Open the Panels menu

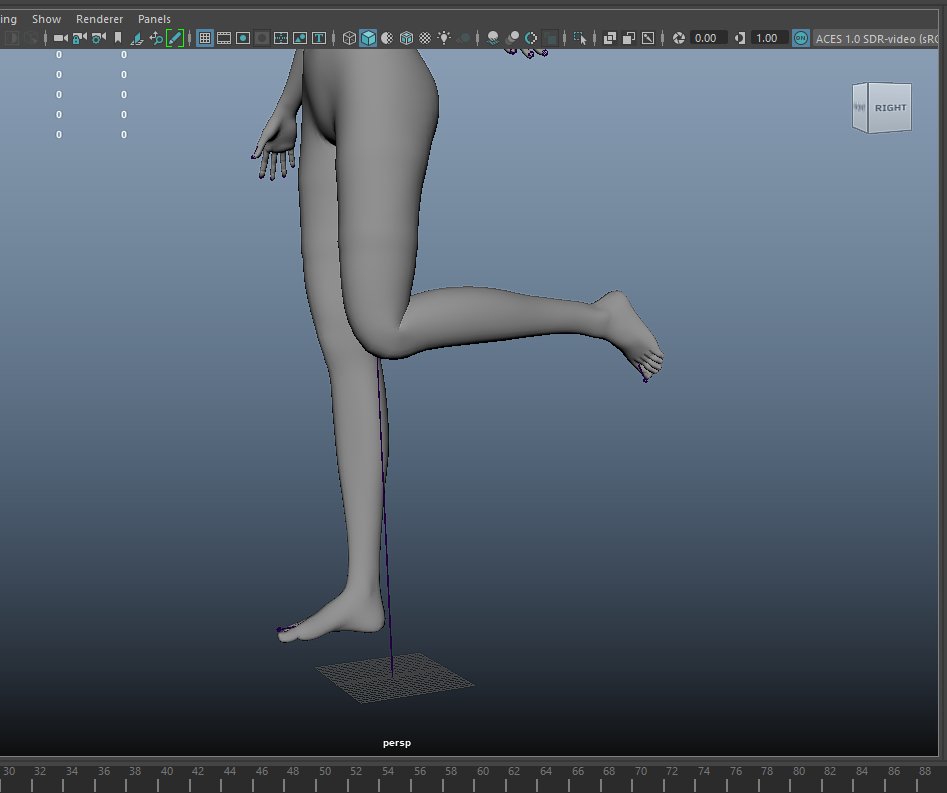[x=154, y=18]
